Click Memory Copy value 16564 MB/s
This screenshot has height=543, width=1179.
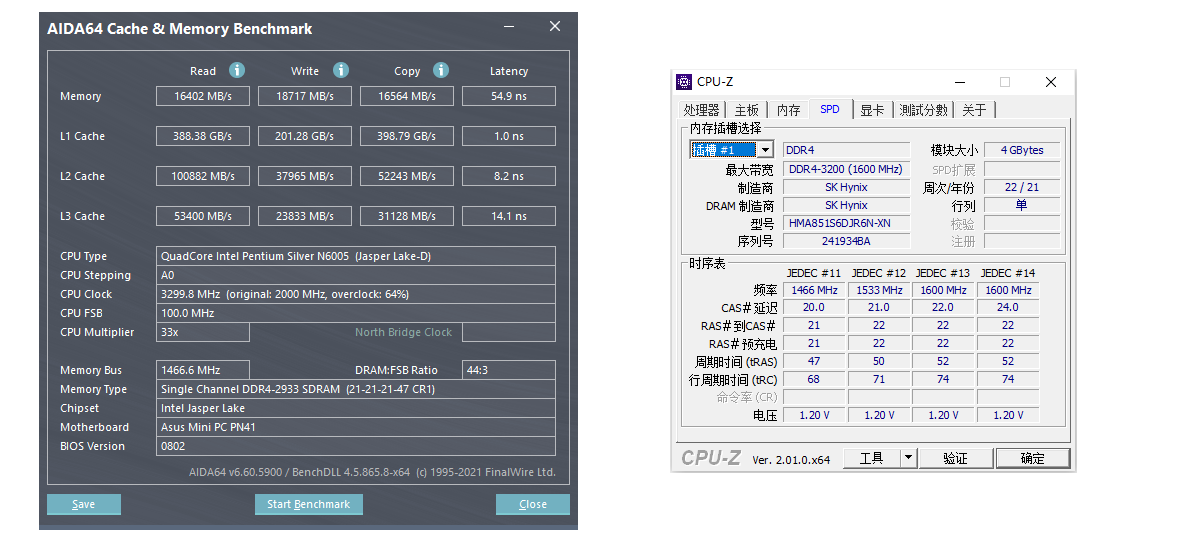407,96
